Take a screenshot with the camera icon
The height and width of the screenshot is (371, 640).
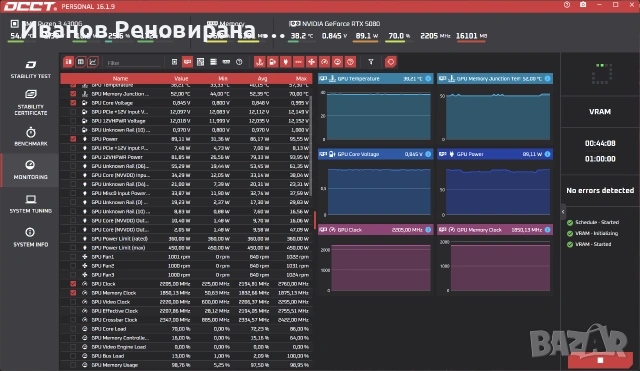[583, 5]
